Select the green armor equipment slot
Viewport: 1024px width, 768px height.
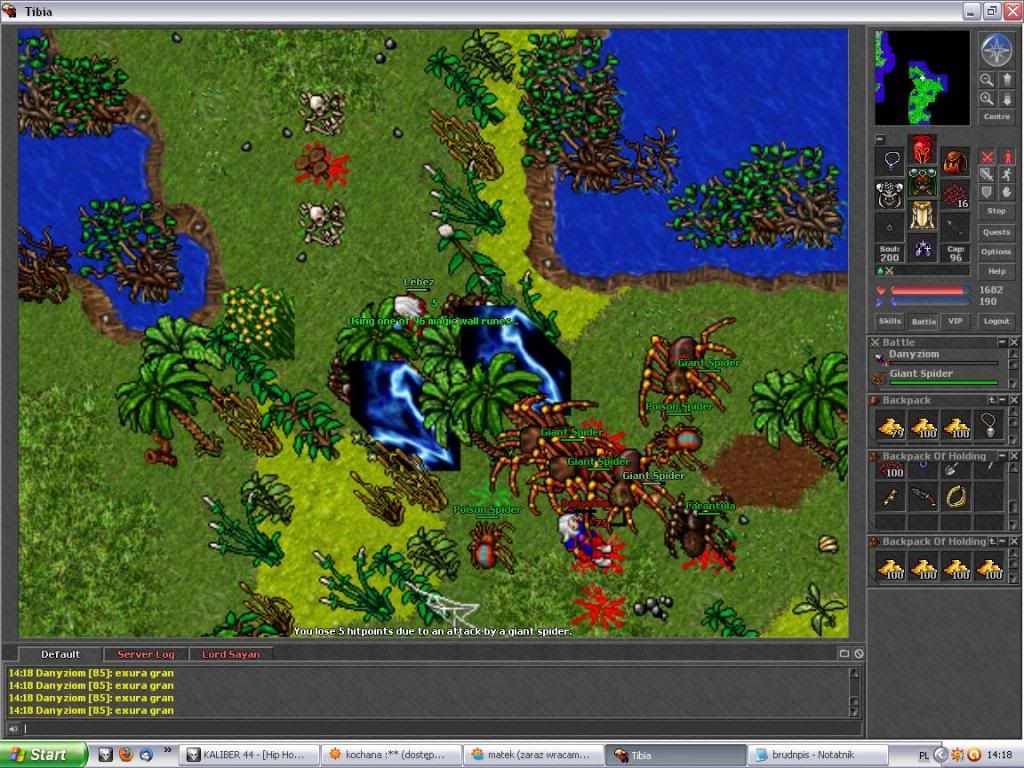click(x=922, y=182)
